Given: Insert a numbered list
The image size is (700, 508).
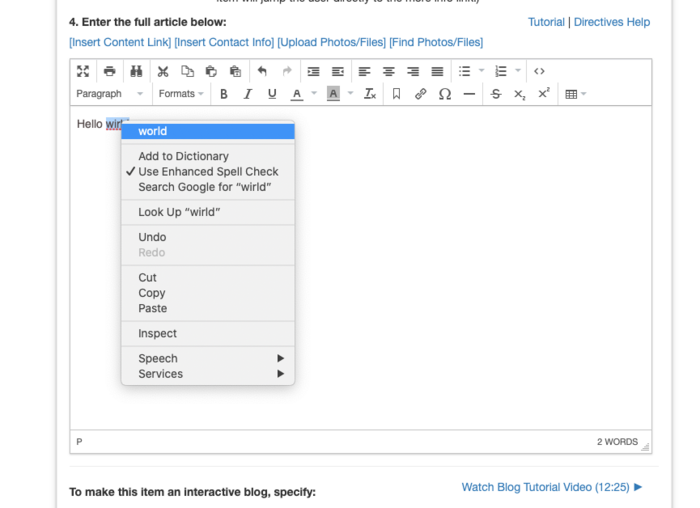Looking at the screenshot, I should coord(501,71).
